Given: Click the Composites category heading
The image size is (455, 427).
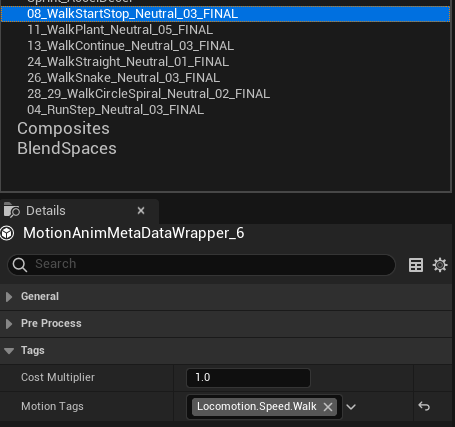Looking at the screenshot, I should coord(63,129).
